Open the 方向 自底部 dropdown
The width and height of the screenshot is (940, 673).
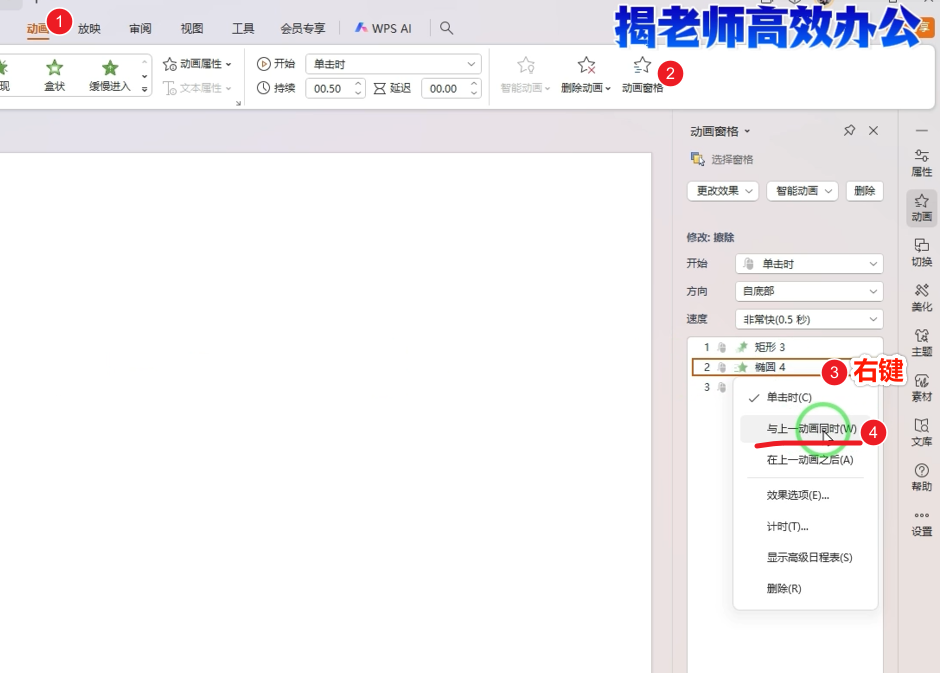[808, 291]
